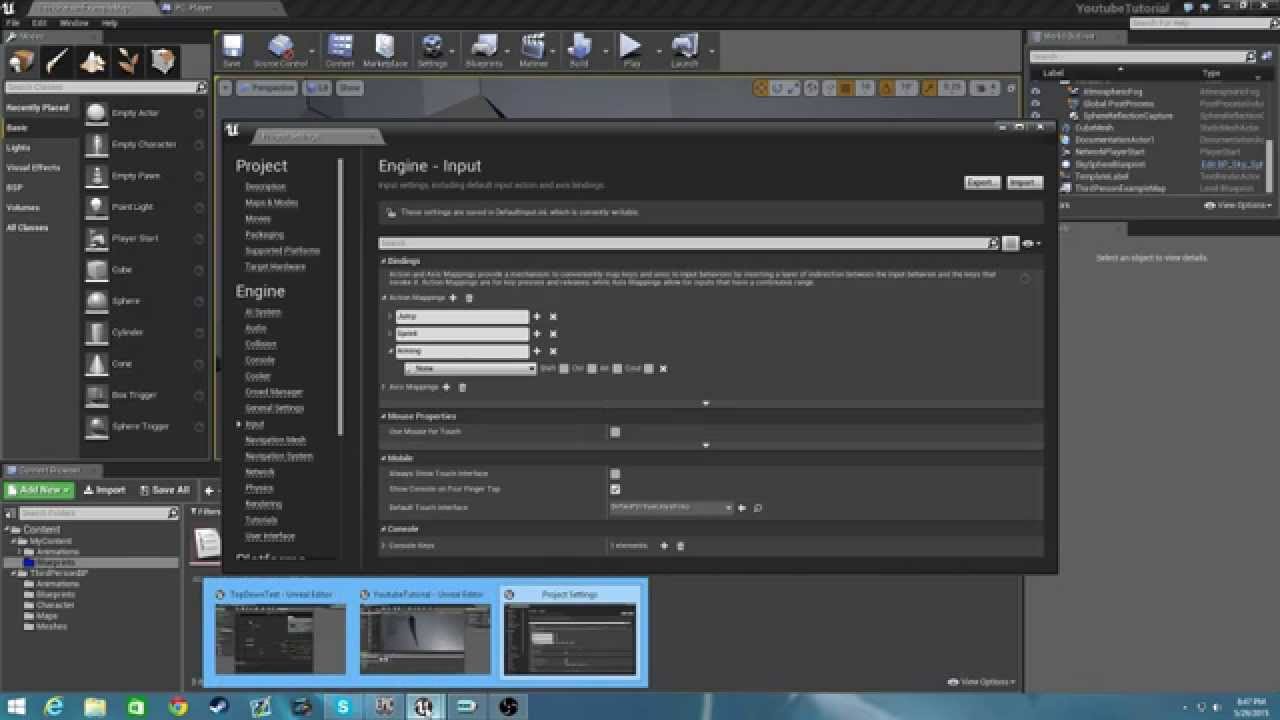Open the Settings toolbar button
The height and width of the screenshot is (720, 1280).
(x=433, y=50)
